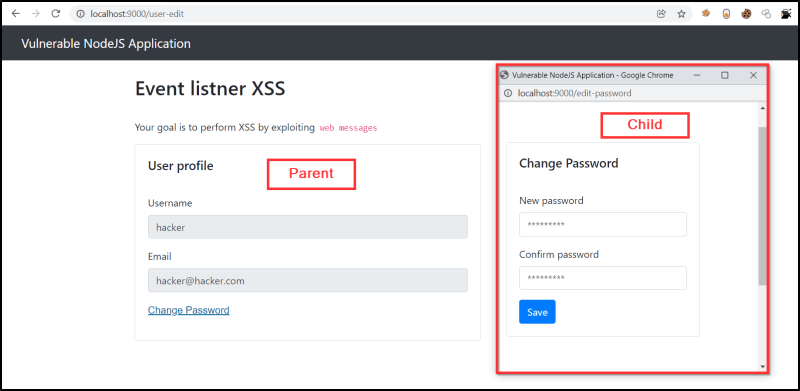Click the globe icon in child window title

[505, 75]
